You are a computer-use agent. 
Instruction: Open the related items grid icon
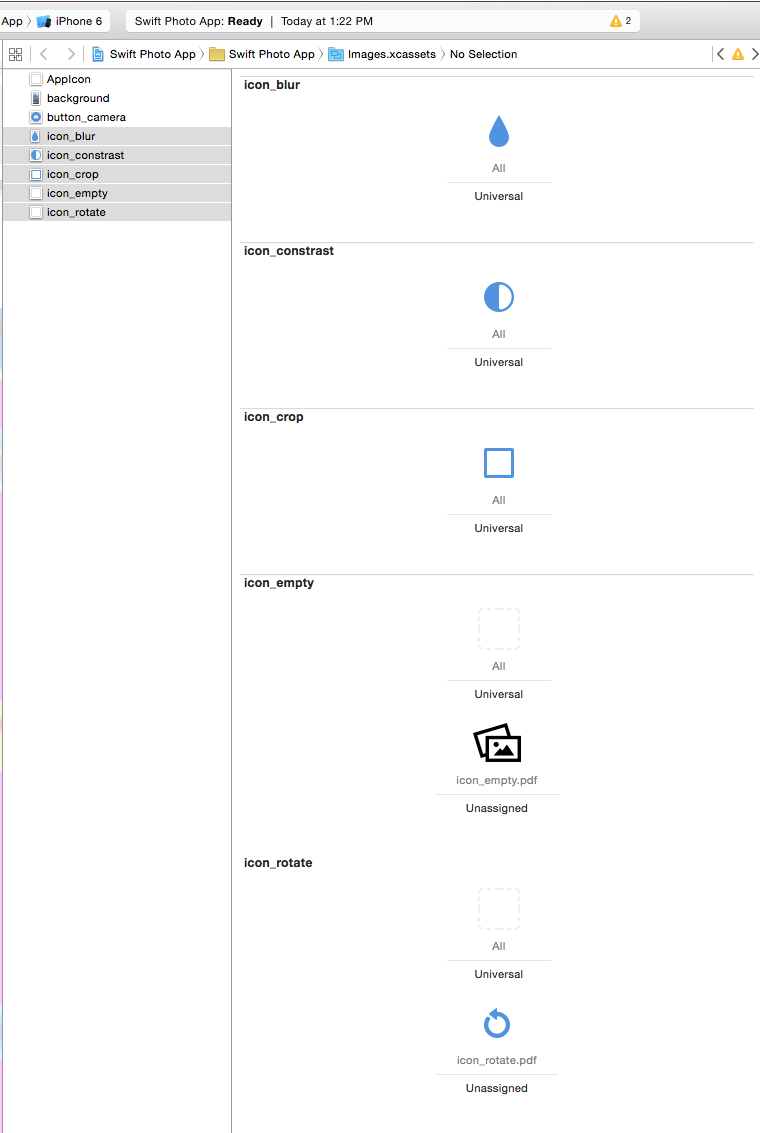15,54
